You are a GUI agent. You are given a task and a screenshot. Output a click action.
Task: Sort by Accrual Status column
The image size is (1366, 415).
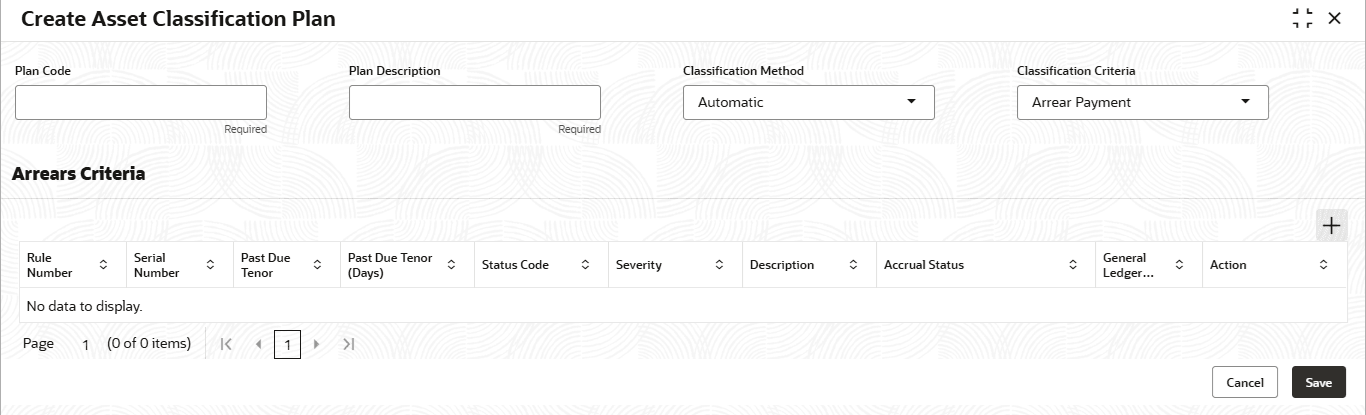1073,265
